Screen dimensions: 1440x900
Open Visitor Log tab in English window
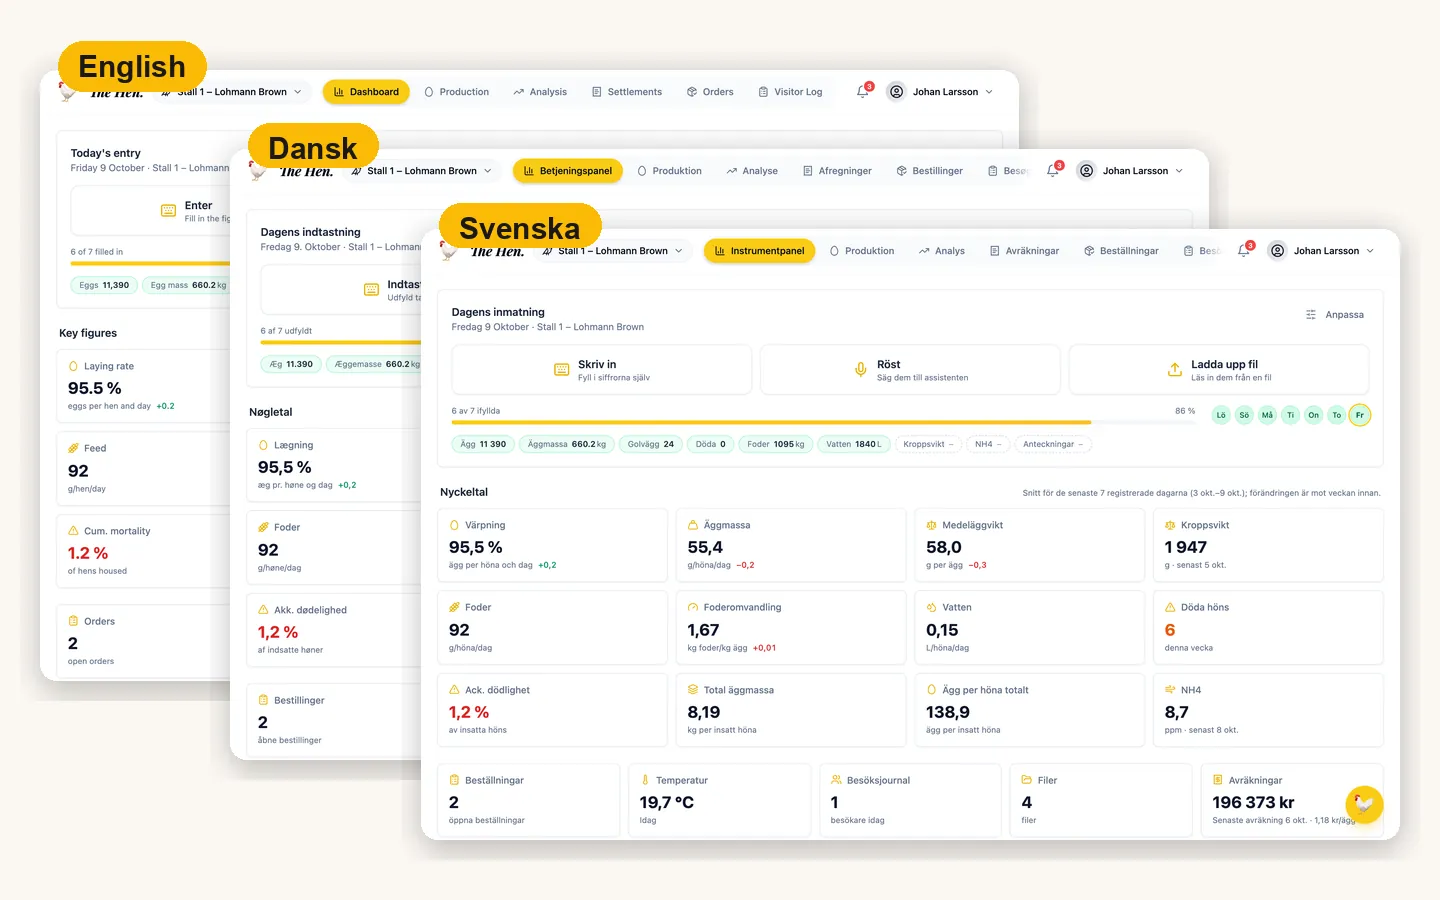(790, 92)
